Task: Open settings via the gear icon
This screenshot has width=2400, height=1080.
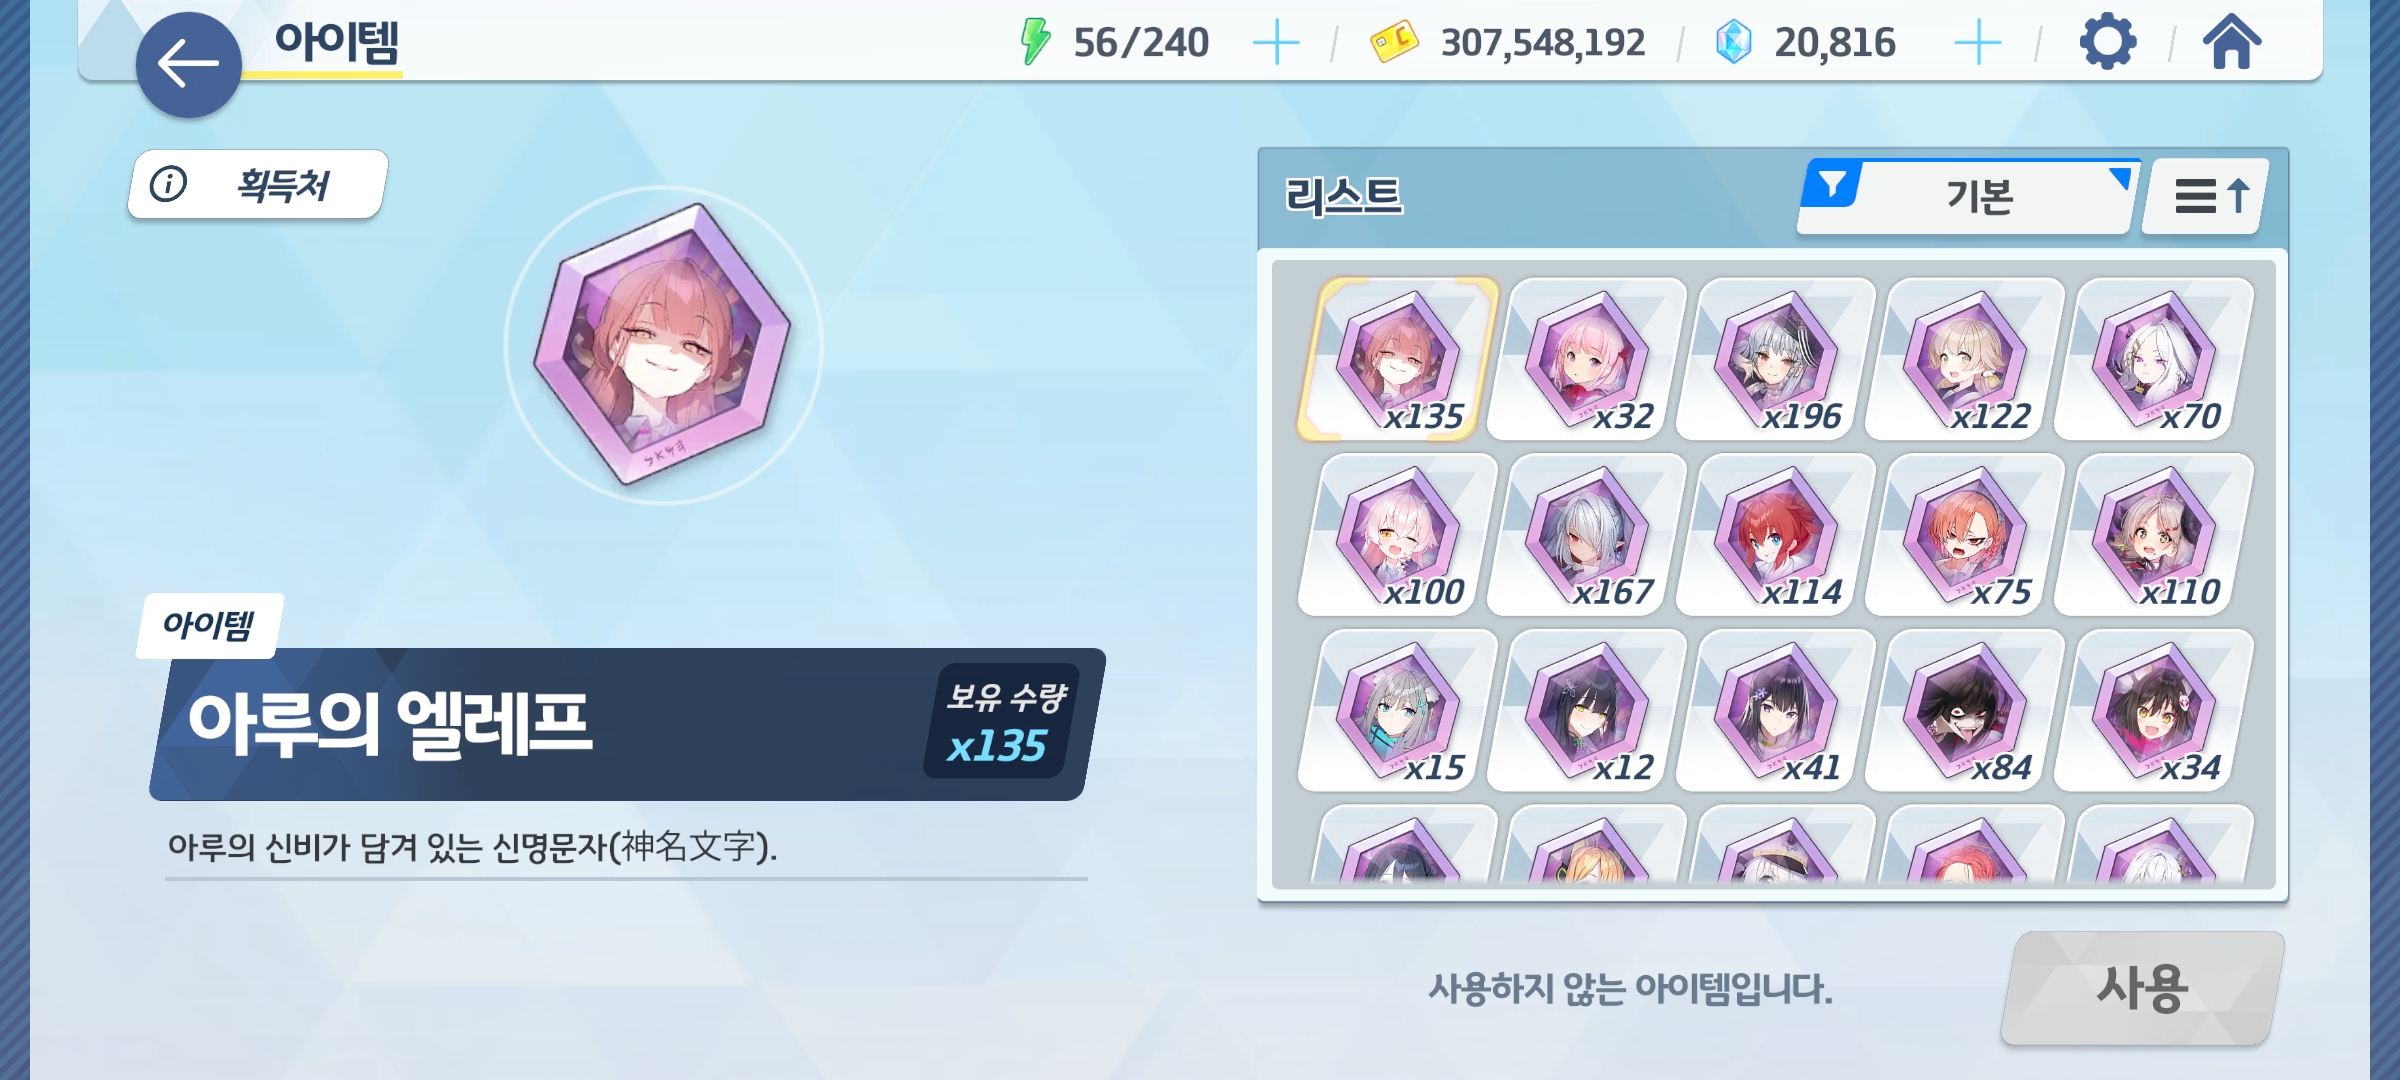Action: 2108,42
